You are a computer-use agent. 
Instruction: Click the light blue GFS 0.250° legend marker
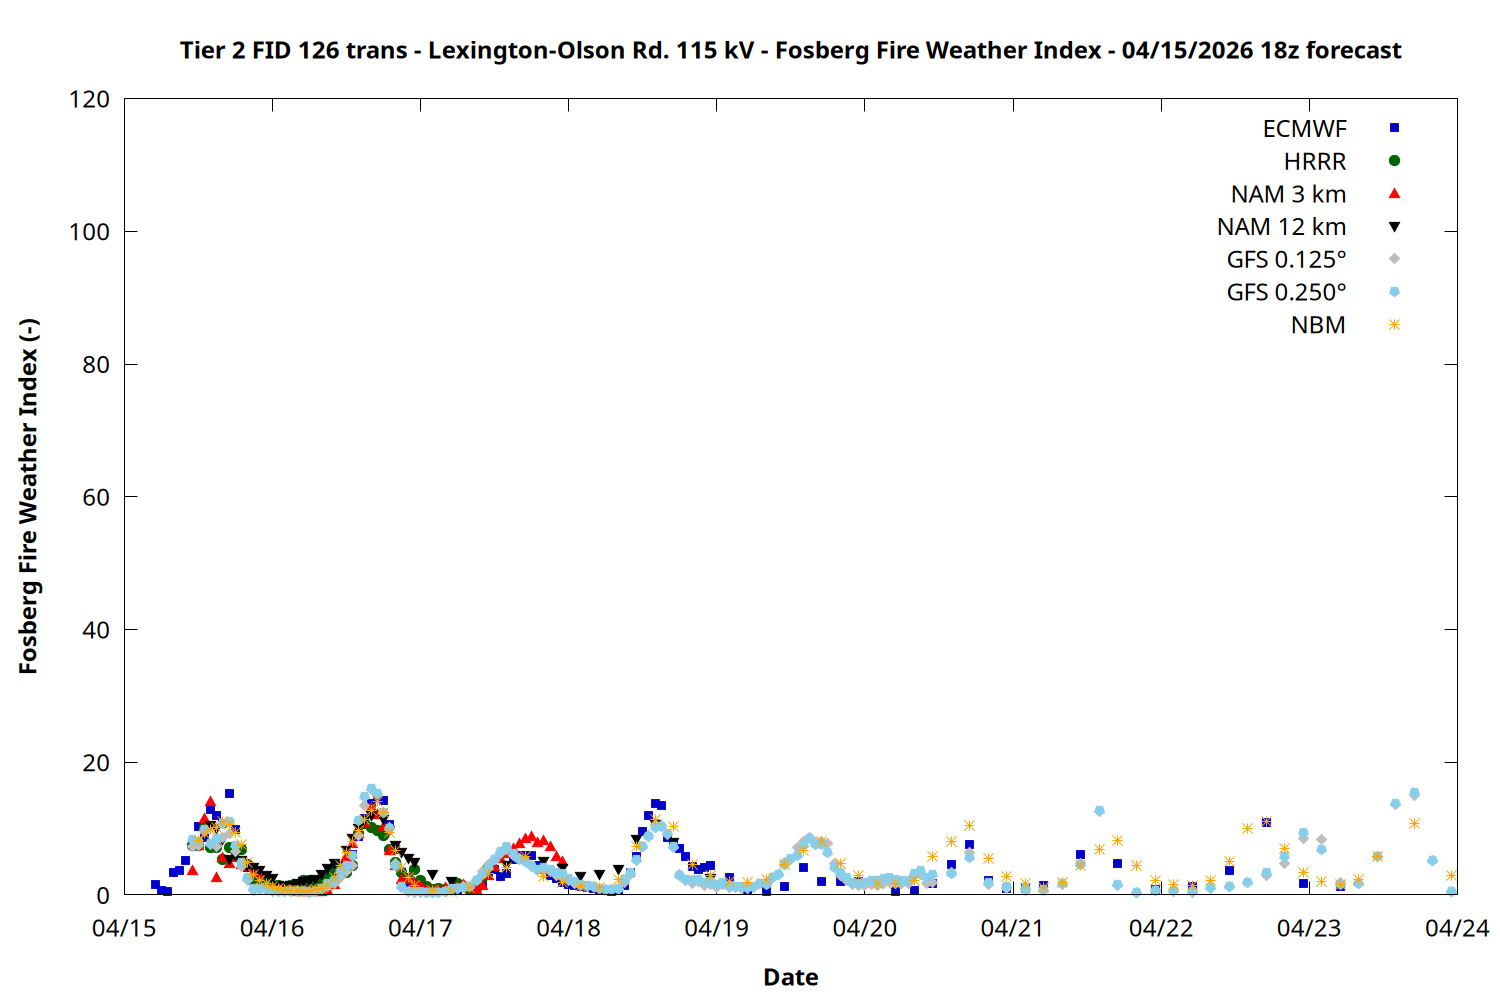click(1394, 292)
